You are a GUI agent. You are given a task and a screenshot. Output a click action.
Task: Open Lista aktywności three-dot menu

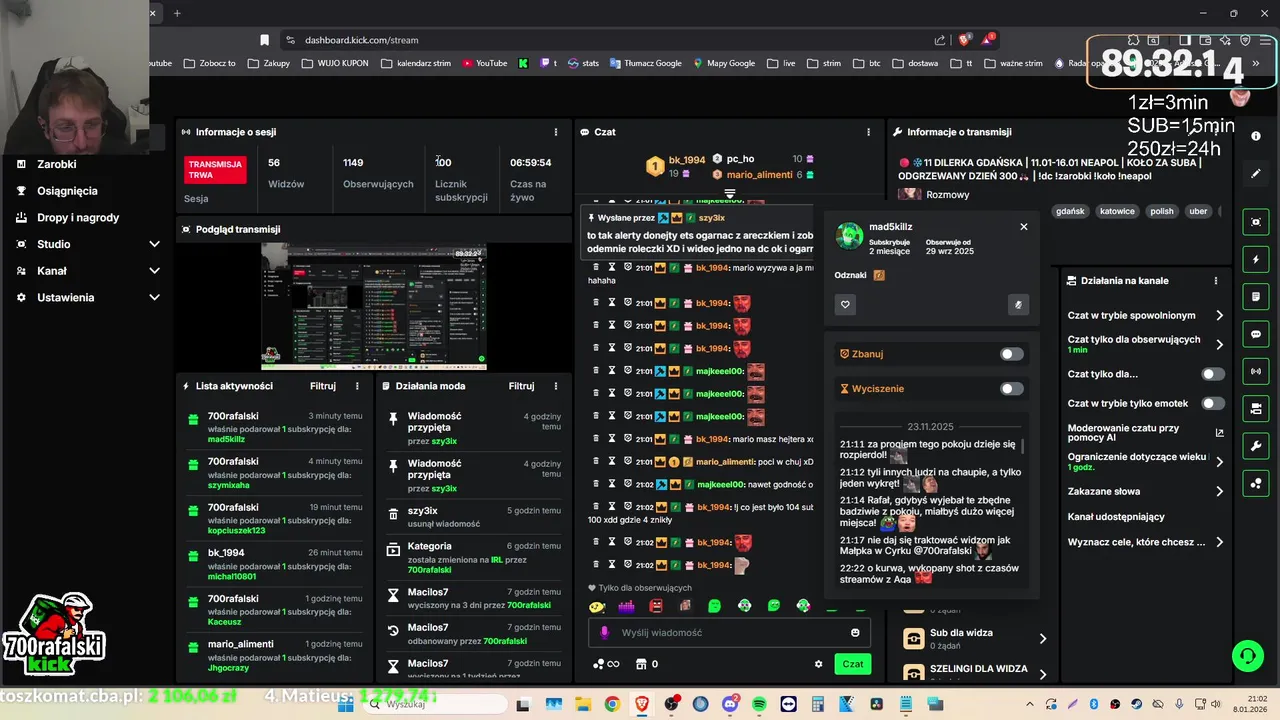tap(357, 386)
